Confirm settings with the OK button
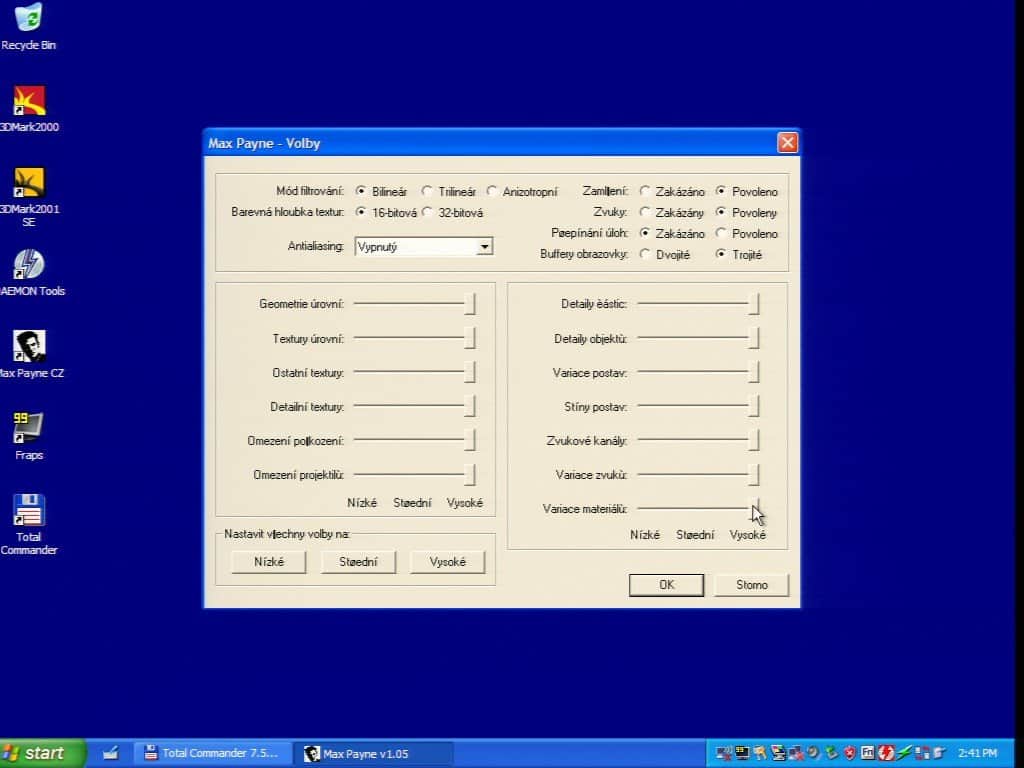This screenshot has height=768, width=1024. click(666, 584)
